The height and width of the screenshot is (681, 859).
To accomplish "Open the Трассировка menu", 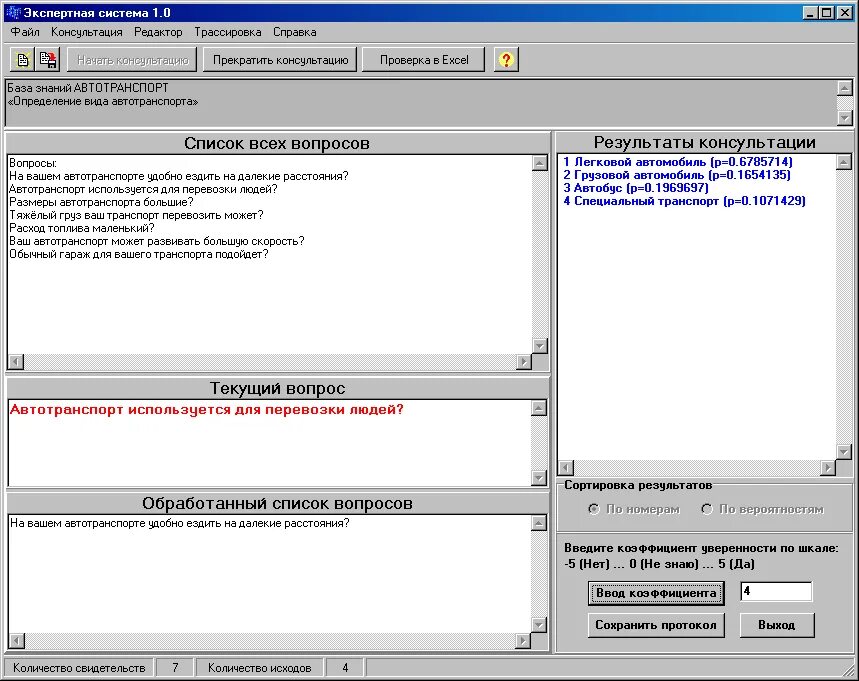I will click(x=228, y=32).
